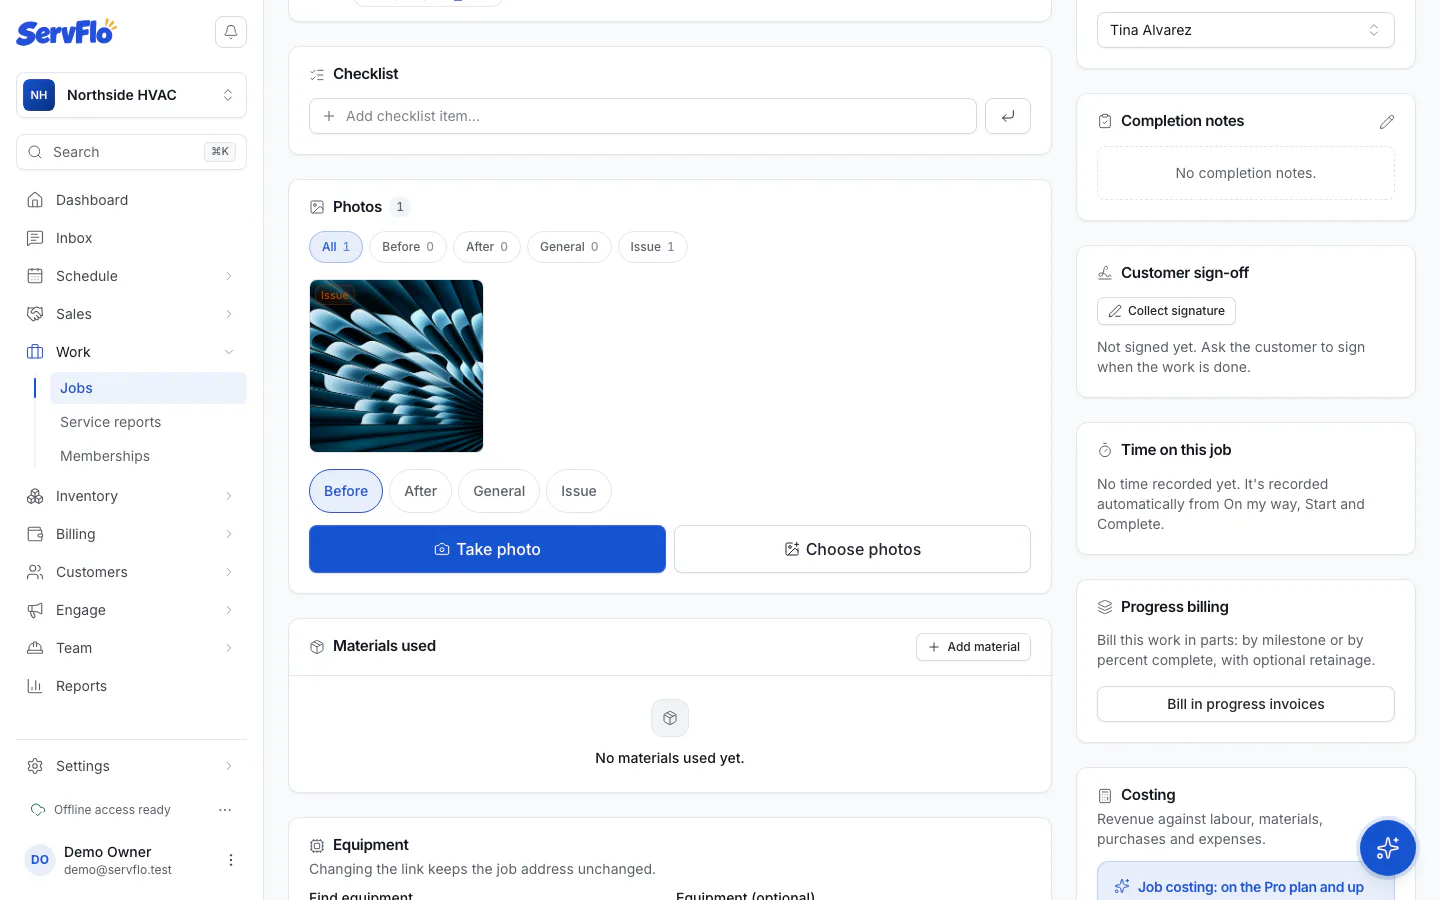Image resolution: width=1440 pixels, height=900 pixels.
Task: Expand the Billing section
Action: coord(131,534)
